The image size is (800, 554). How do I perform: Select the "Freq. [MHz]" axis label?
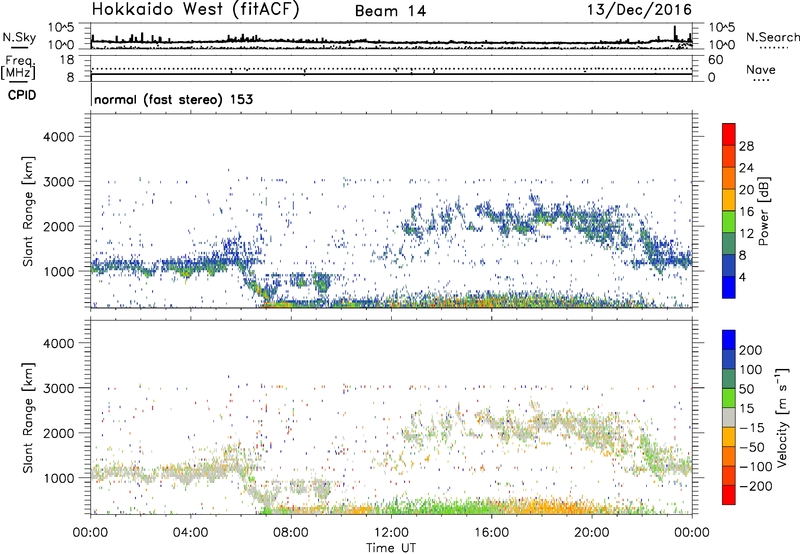click(x=19, y=67)
